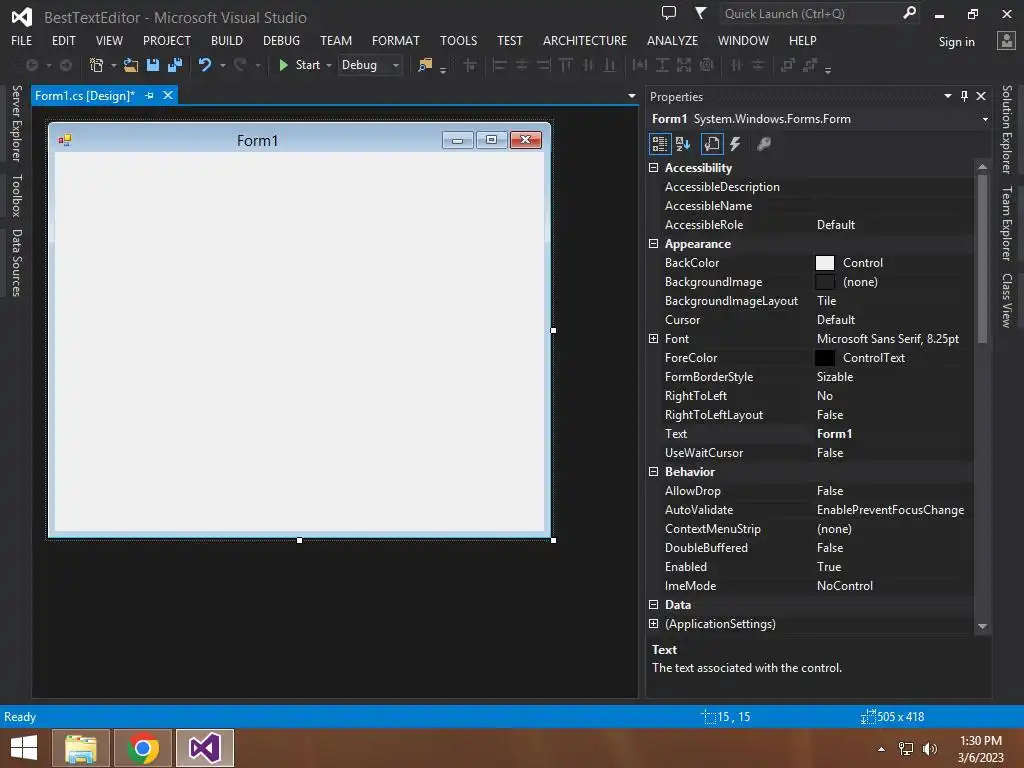Click the Save All toolbar icon

(175, 65)
